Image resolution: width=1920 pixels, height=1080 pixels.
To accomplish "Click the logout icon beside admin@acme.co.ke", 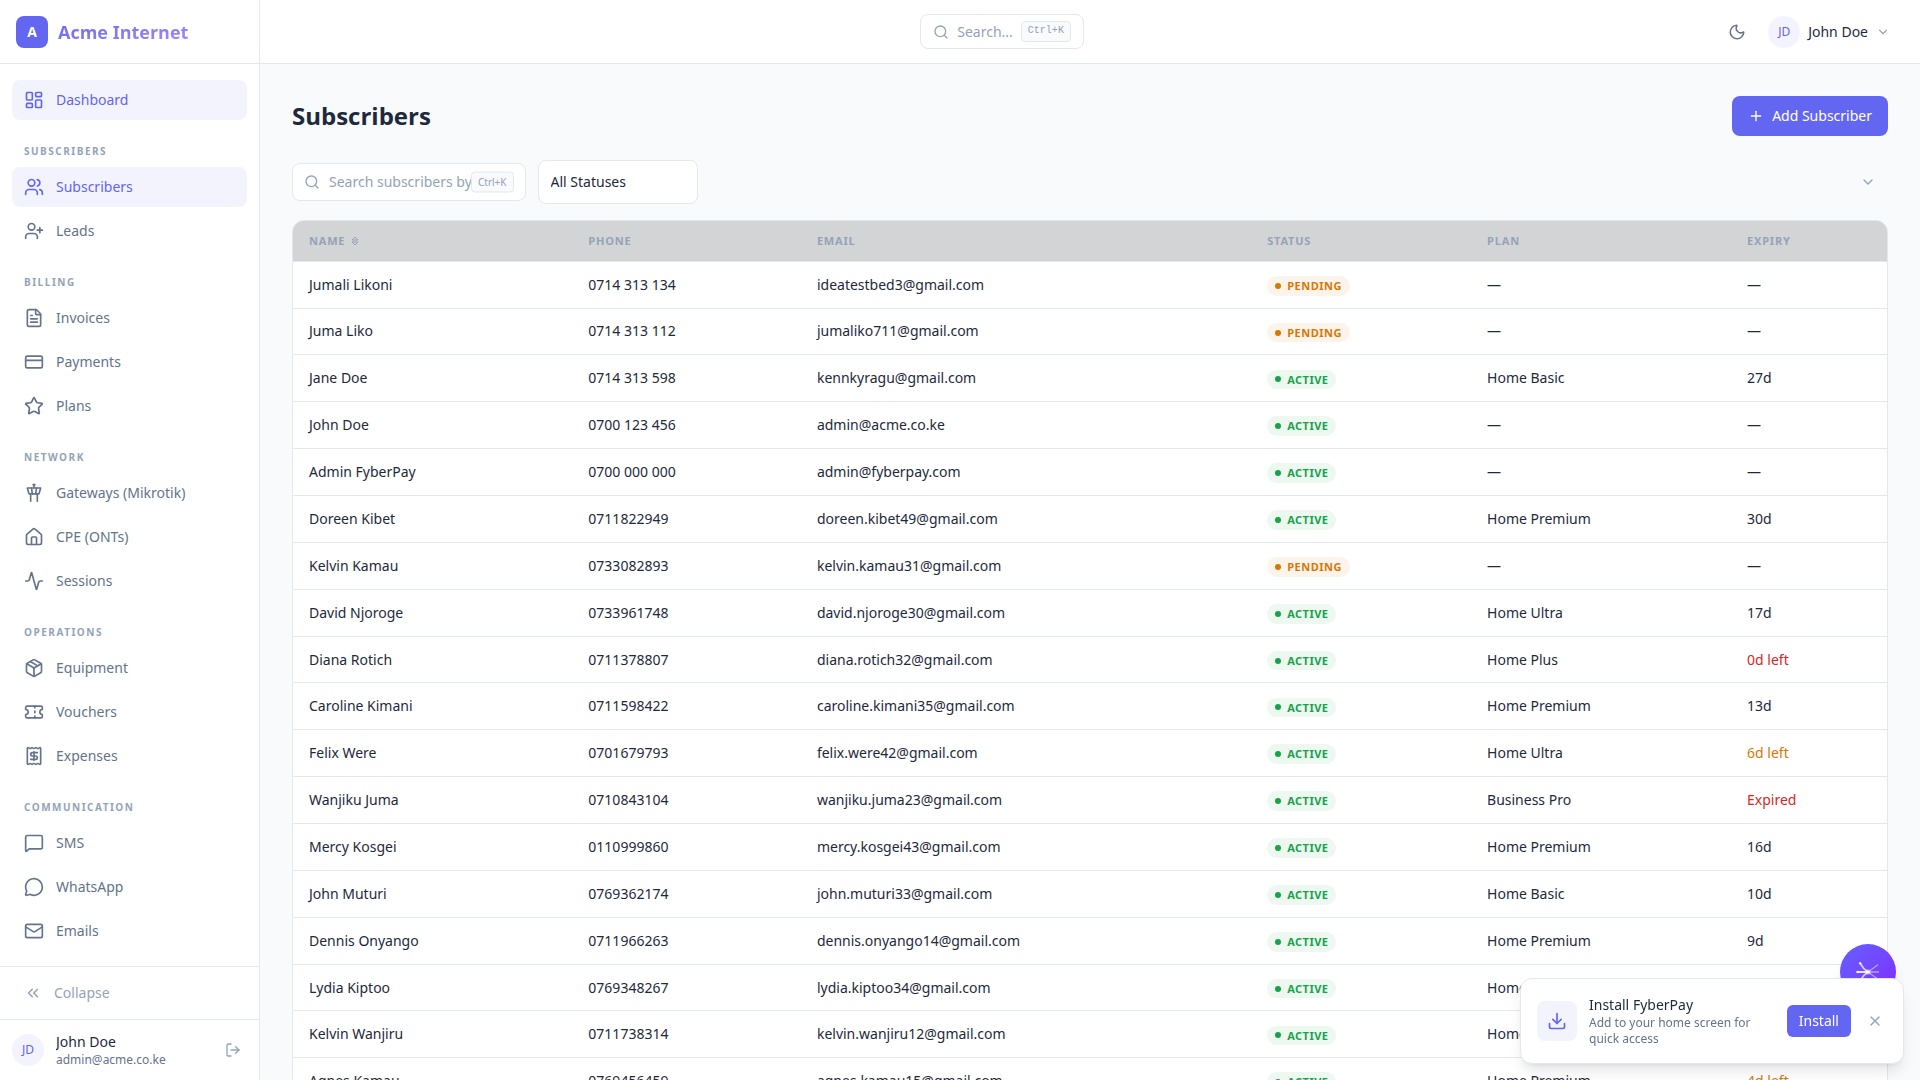I will pos(233,1050).
